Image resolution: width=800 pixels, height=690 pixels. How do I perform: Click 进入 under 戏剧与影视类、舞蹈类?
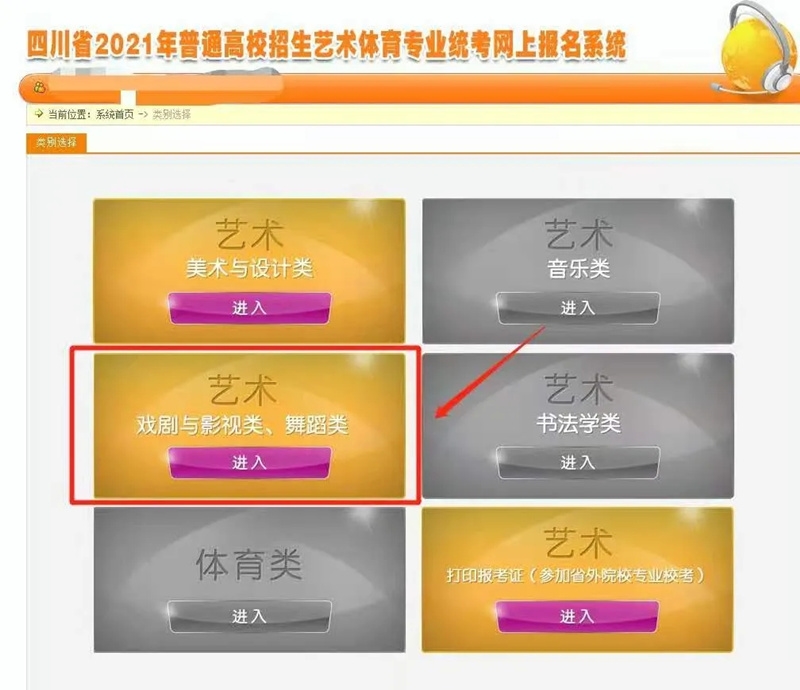point(249,463)
